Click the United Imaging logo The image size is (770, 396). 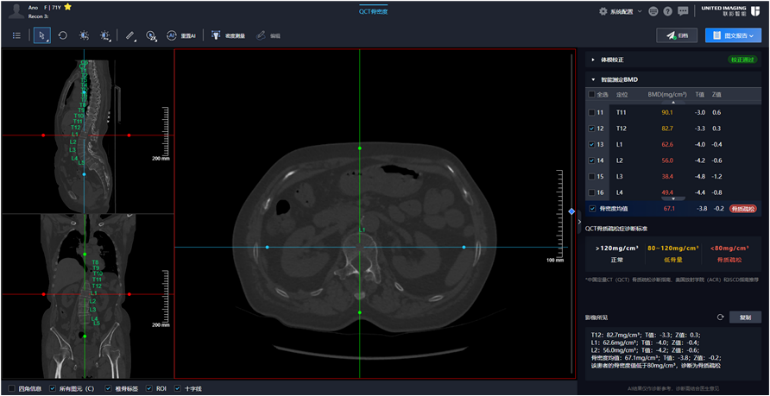pyautogui.click(x=730, y=11)
